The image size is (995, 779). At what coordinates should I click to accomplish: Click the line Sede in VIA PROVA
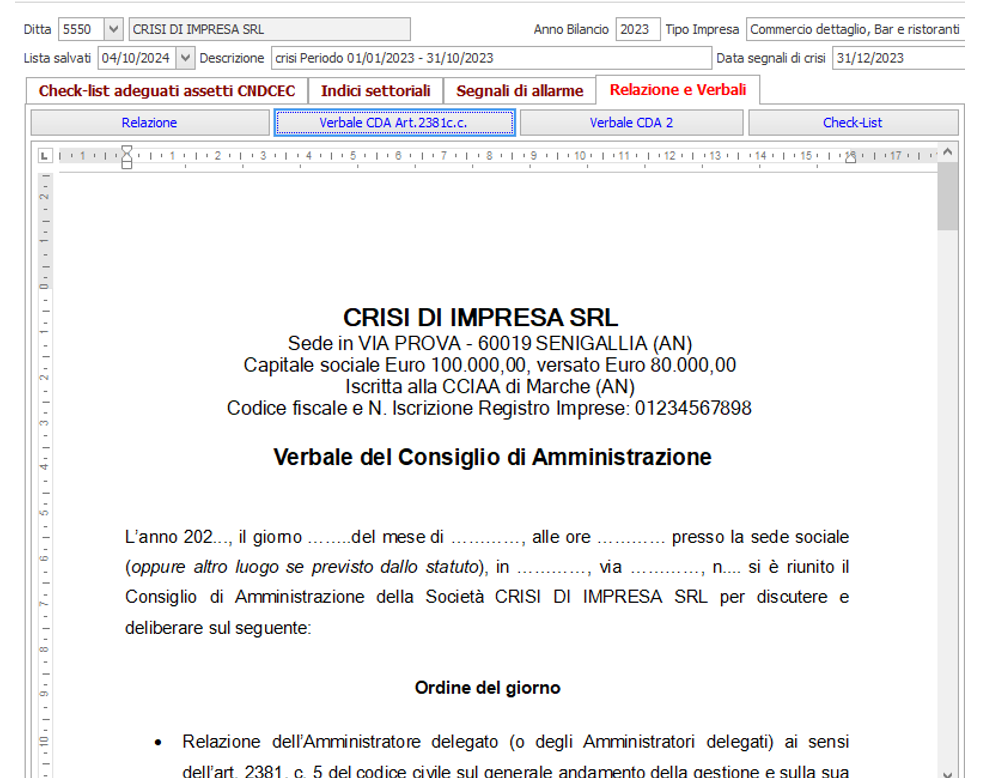click(490, 343)
